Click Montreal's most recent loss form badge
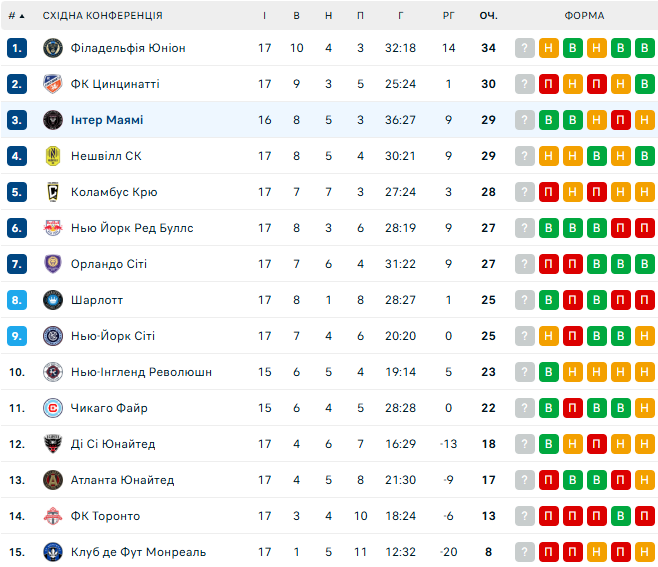The image size is (658, 567). tap(549, 552)
